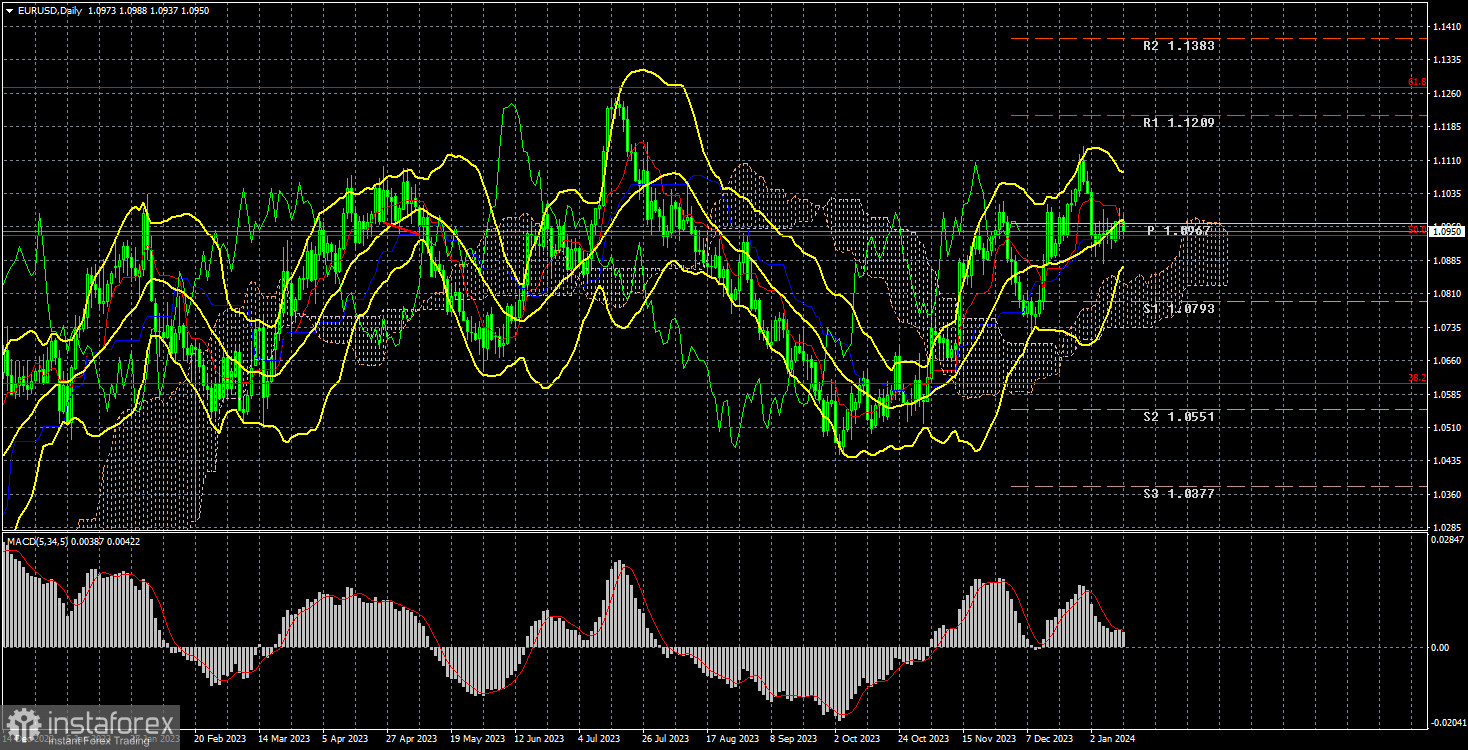Select the current price tag 1.0950

pyautogui.click(x=1448, y=230)
